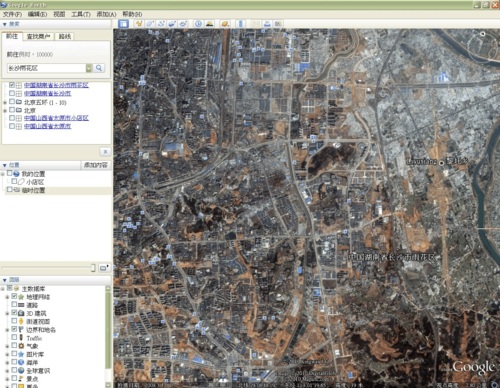This screenshot has height=388, width=500.
Task: Click the polygon icon next to 小店区
Action: (x=21, y=182)
